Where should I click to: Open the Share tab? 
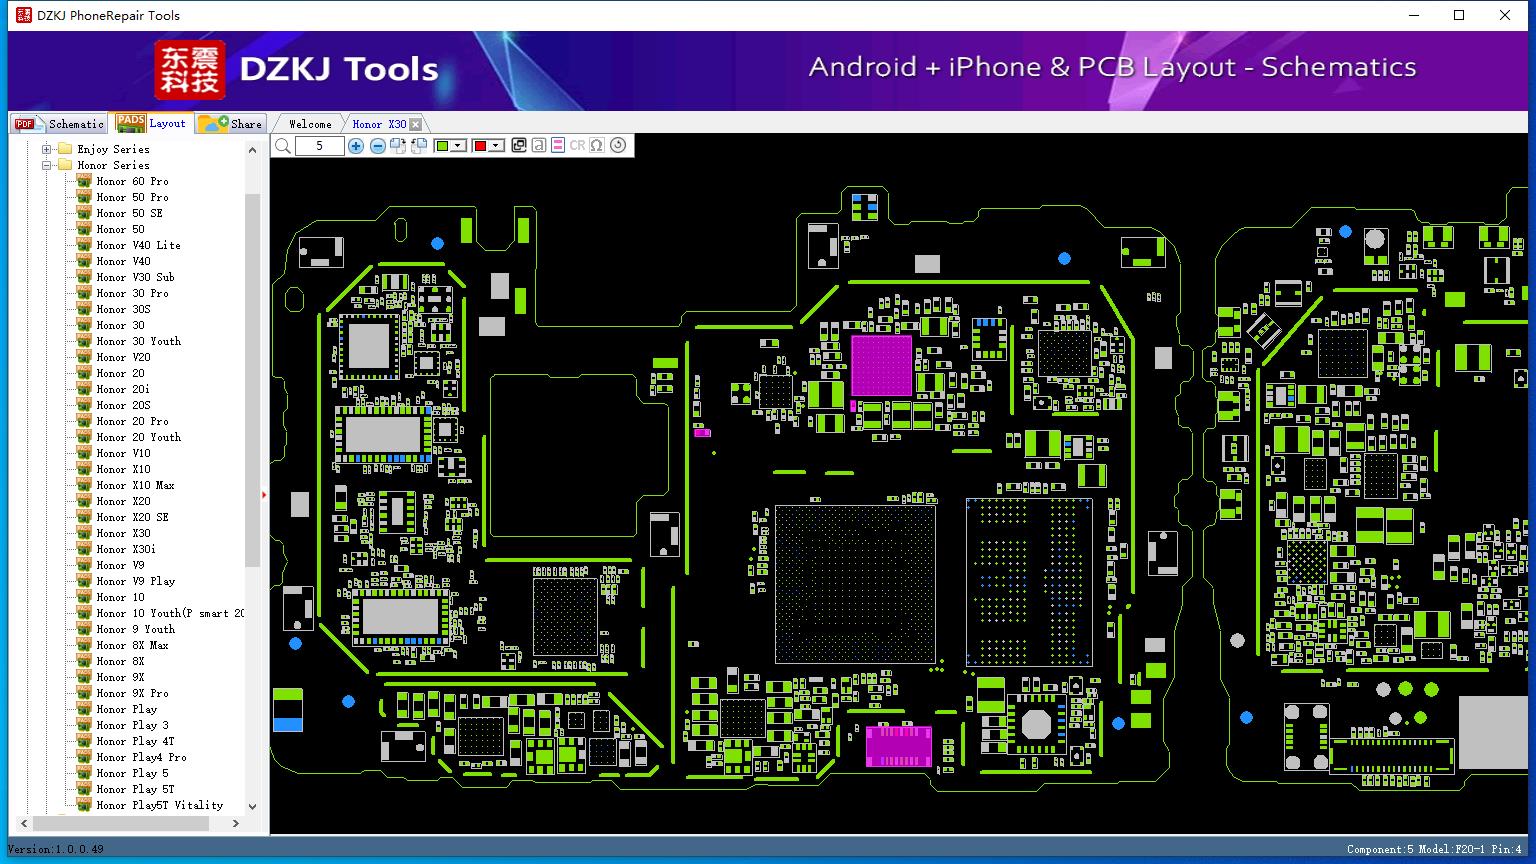point(230,123)
